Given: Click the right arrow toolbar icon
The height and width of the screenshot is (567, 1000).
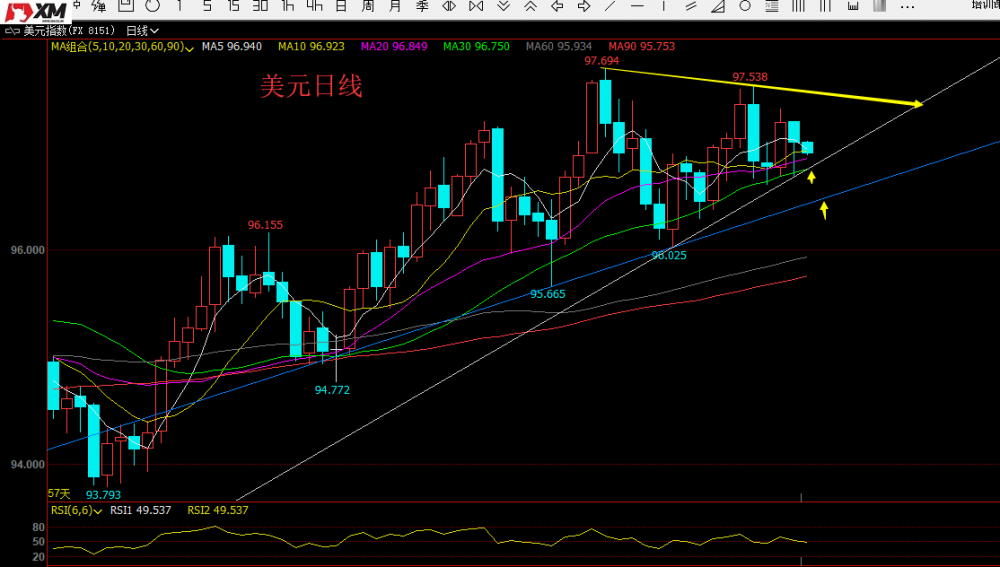Looking at the screenshot, I should pyautogui.click(x=584, y=6).
